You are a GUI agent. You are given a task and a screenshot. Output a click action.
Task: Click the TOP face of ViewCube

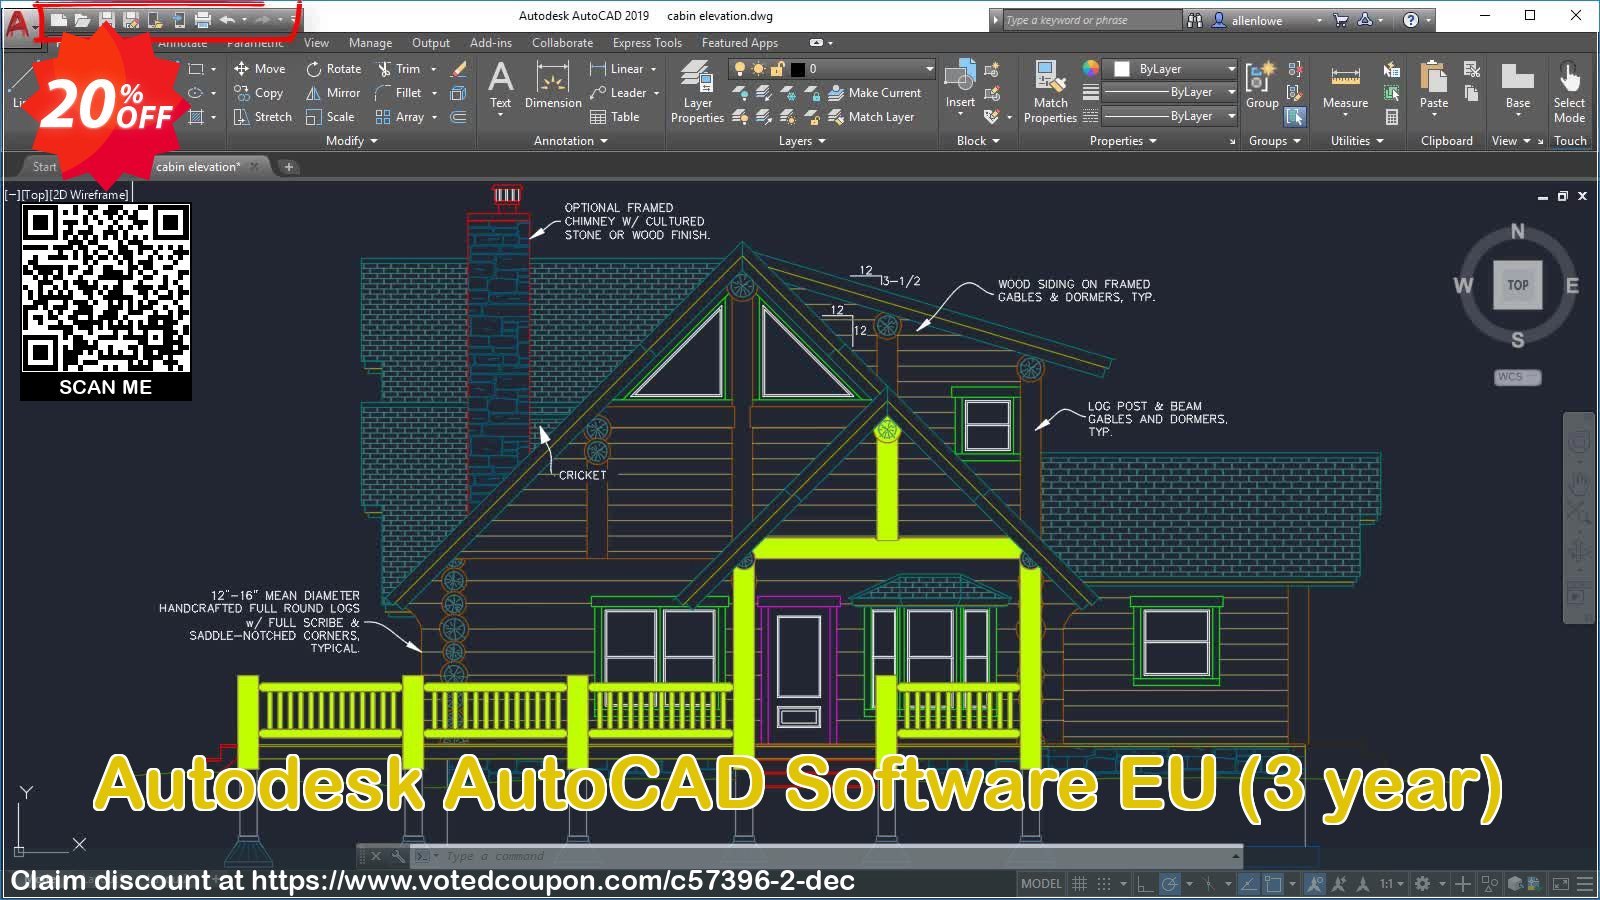coord(1518,285)
